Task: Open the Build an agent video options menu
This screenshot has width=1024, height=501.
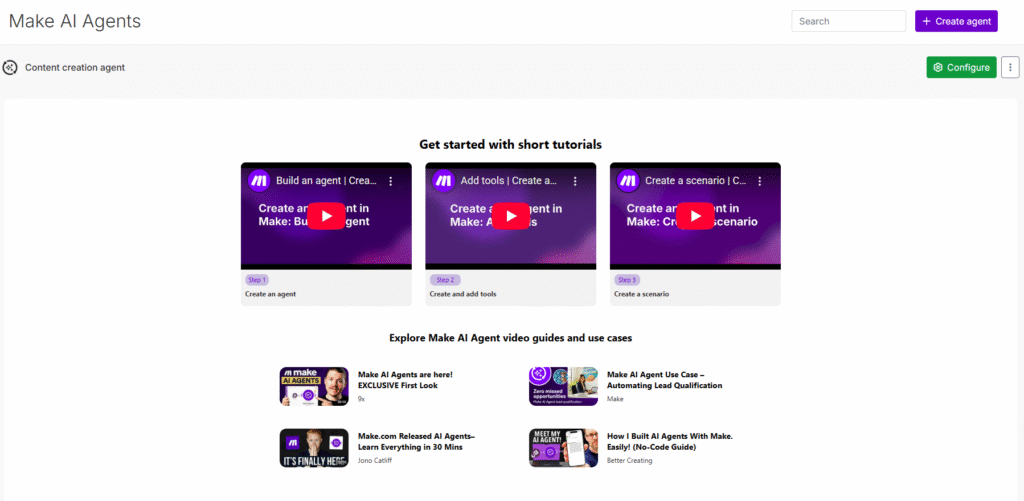Action: click(x=391, y=181)
